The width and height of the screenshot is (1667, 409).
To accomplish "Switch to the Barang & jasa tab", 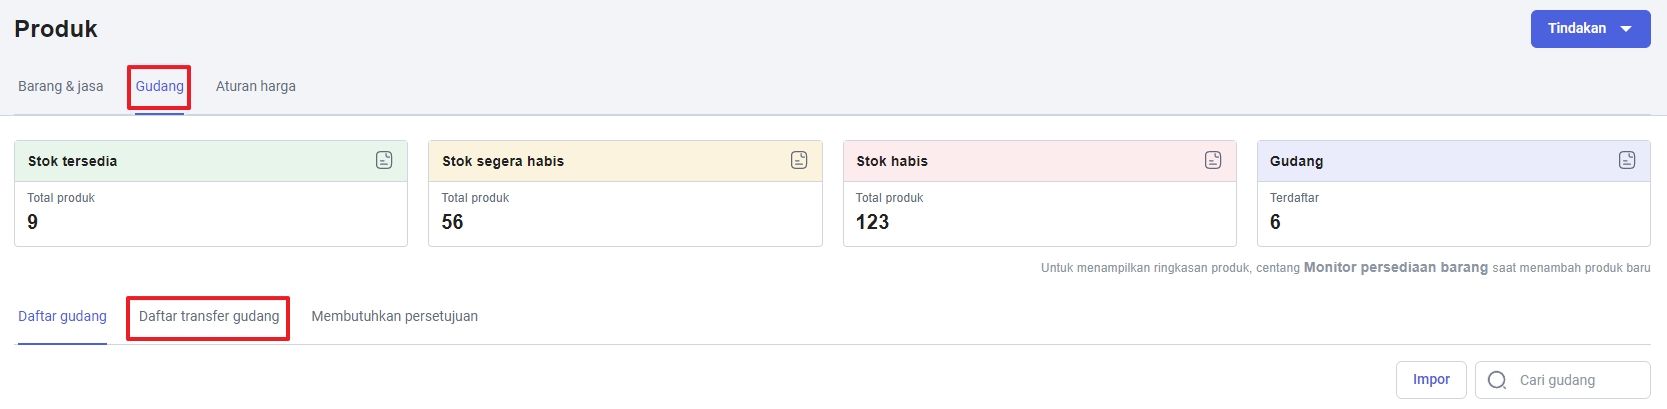I will [x=61, y=86].
